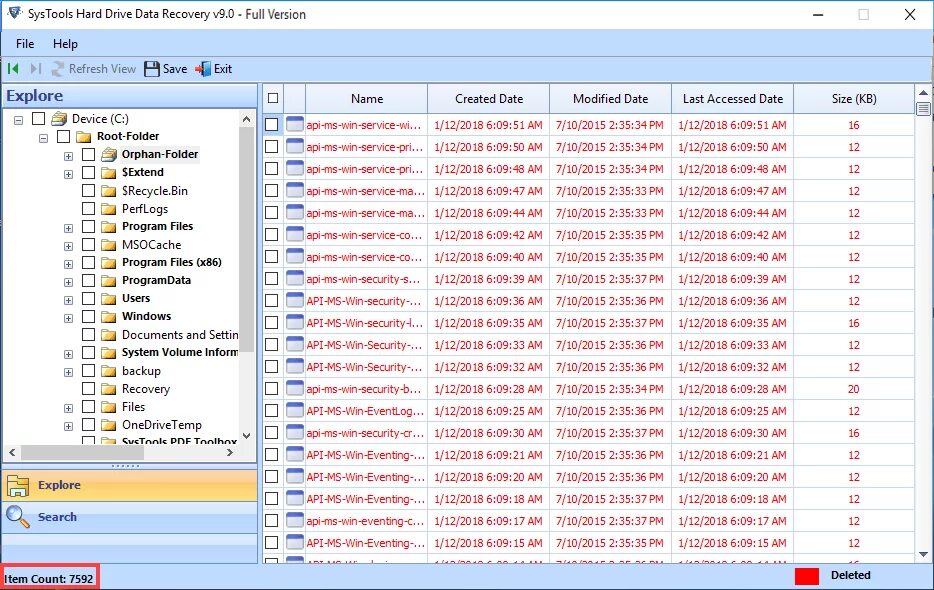Click the Device (C:) drive icon
This screenshot has height=590, width=934.
[59, 119]
